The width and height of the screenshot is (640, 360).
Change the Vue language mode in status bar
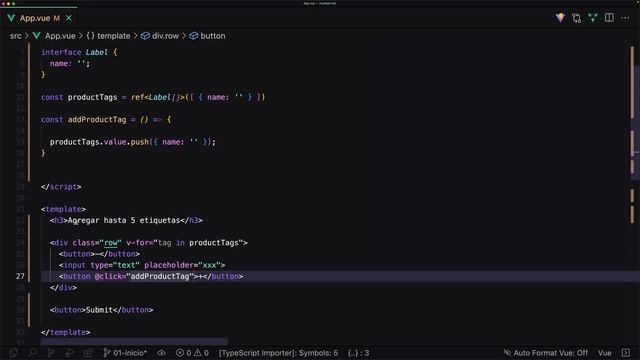(x=604, y=353)
